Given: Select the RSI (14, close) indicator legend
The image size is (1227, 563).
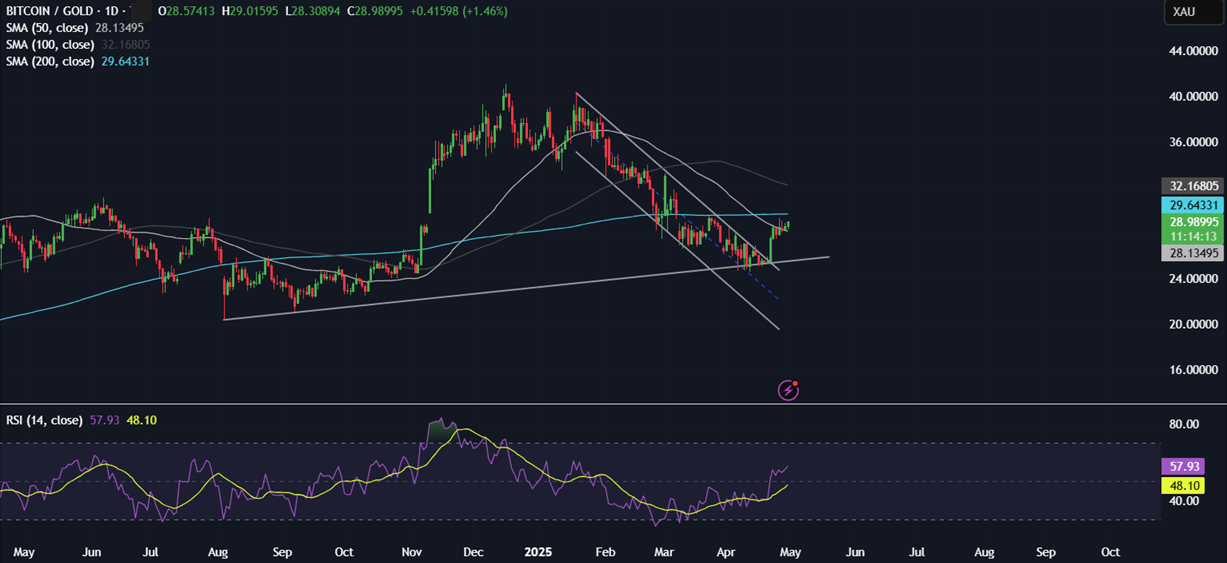Looking at the screenshot, I should (43, 420).
